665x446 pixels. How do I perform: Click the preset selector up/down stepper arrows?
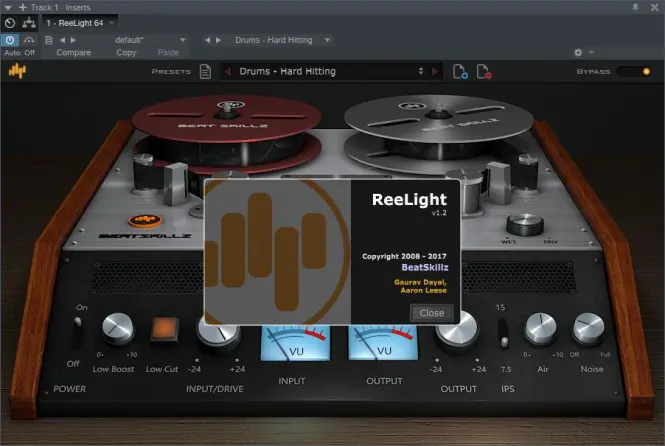pyautogui.click(x=421, y=71)
